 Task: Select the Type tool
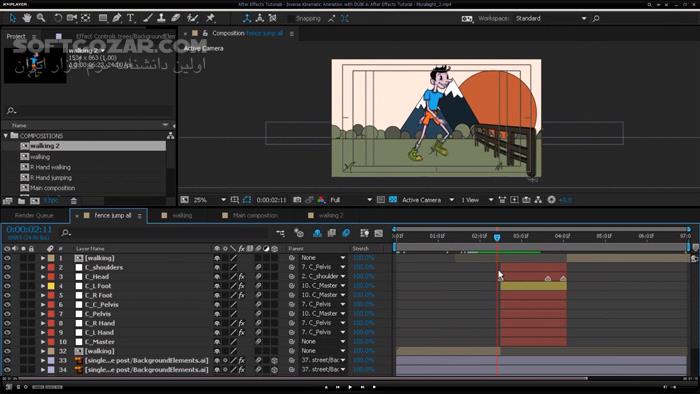pyautogui.click(x=131, y=18)
